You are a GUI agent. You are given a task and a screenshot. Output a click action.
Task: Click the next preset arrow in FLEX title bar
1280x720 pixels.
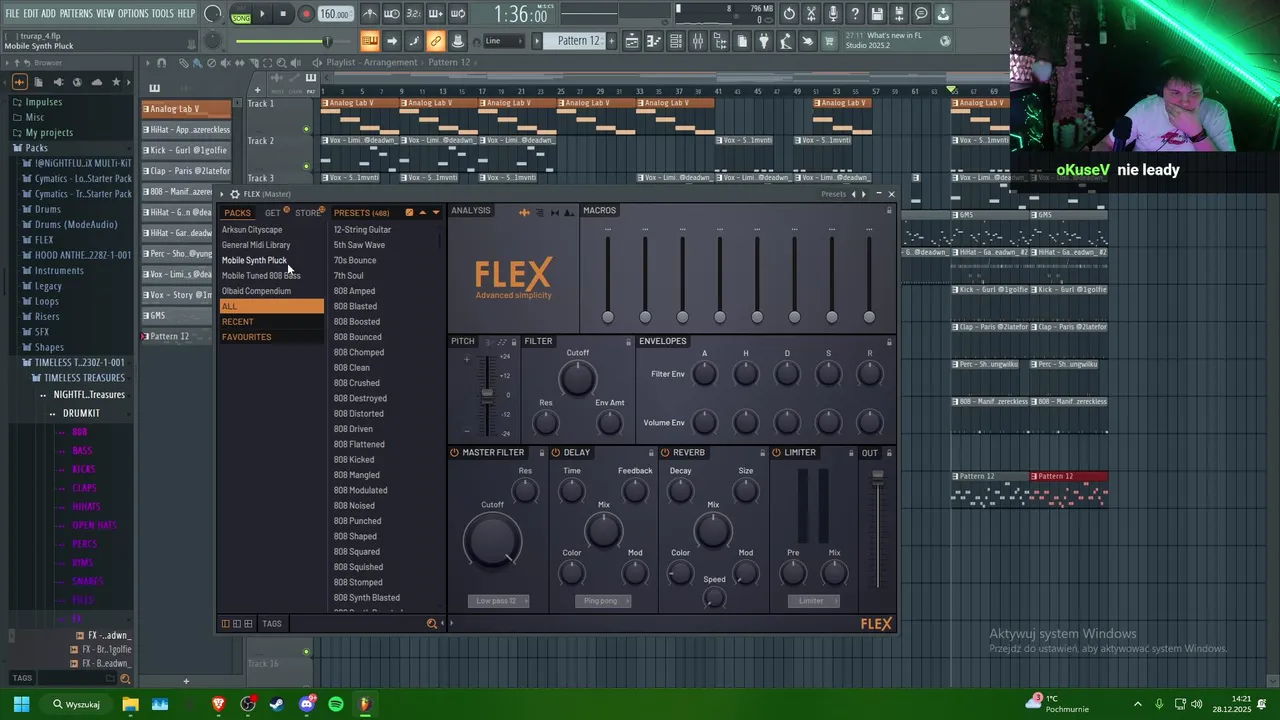pos(862,194)
